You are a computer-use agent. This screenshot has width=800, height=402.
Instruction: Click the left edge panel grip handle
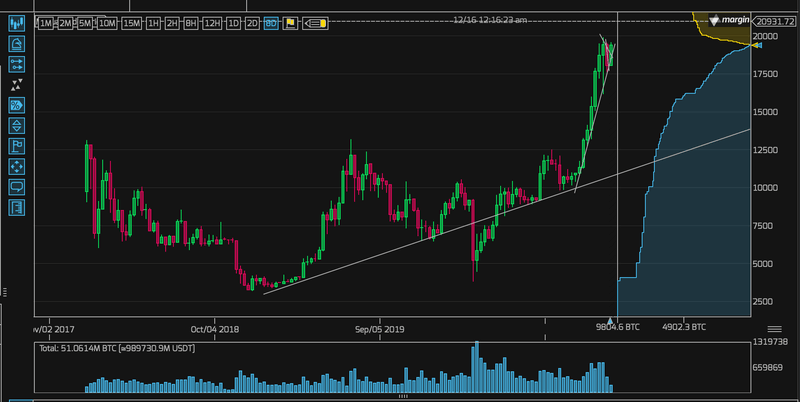(5, 292)
